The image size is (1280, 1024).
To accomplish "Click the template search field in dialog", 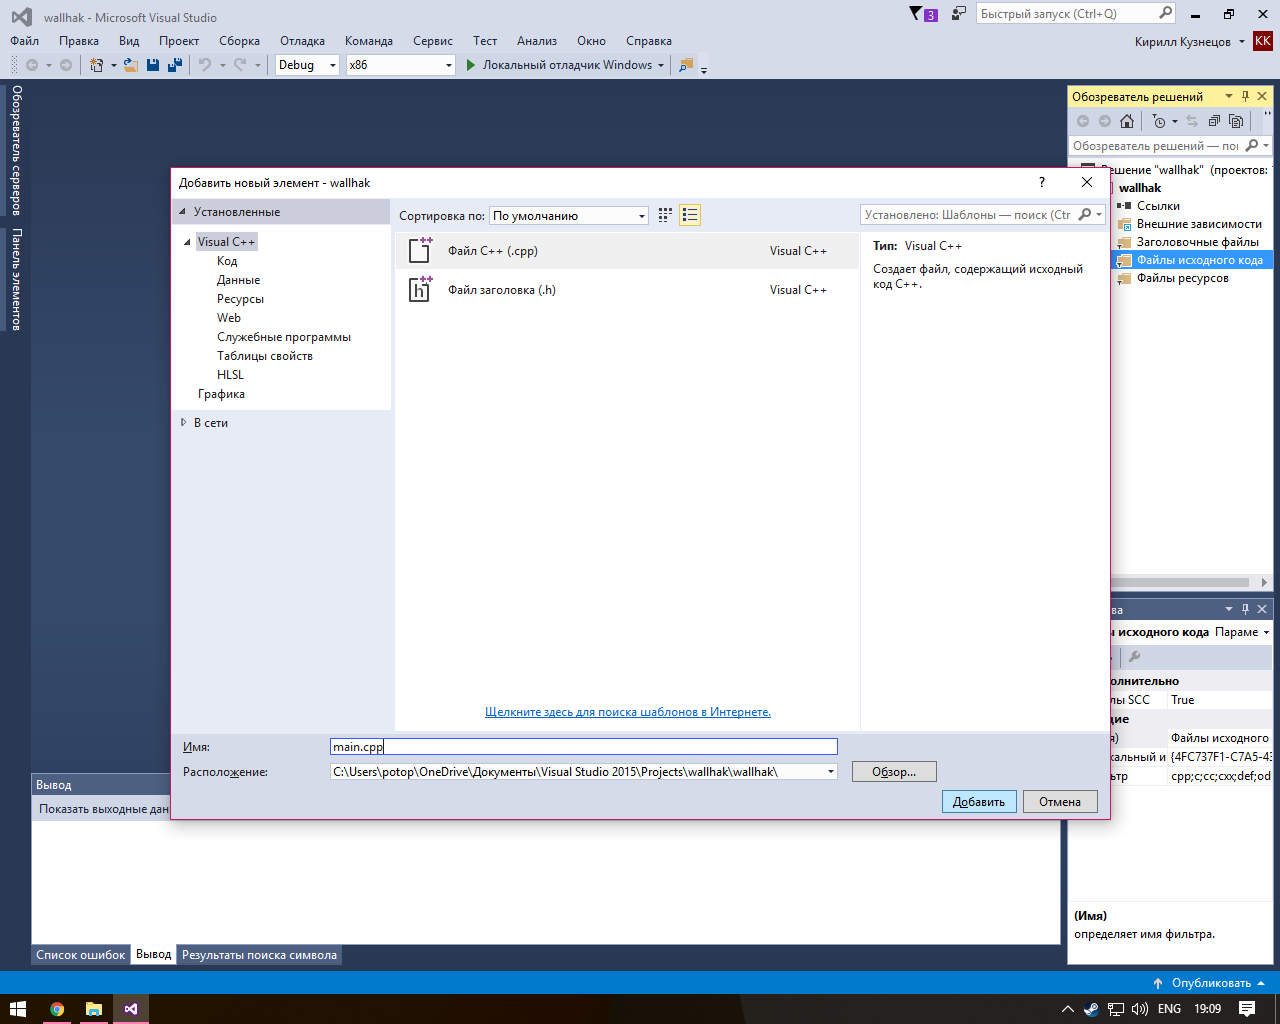I will tap(983, 215).
